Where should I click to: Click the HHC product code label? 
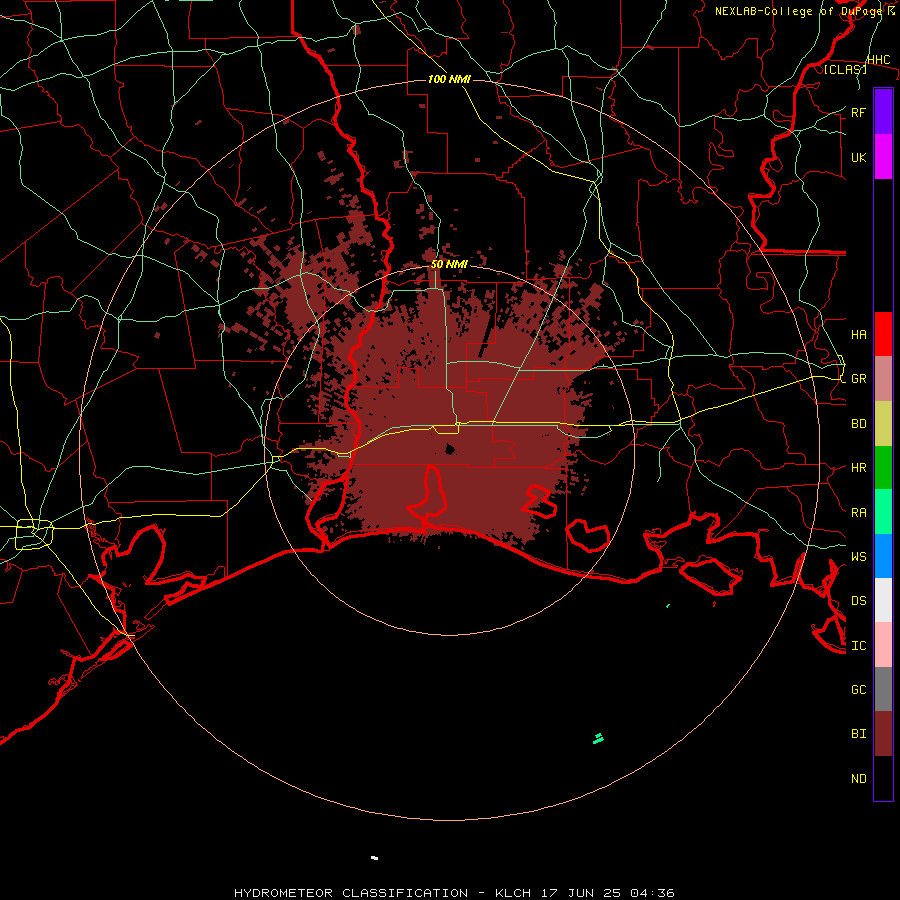(878, 60)
